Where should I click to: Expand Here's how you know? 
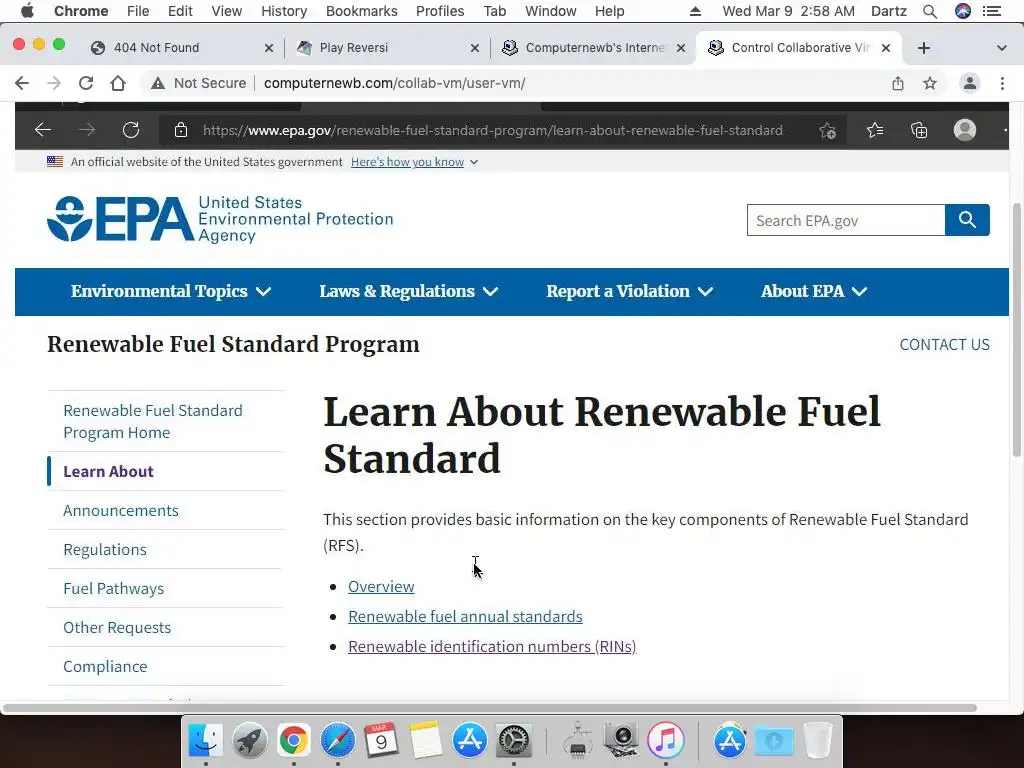[414, 162]
